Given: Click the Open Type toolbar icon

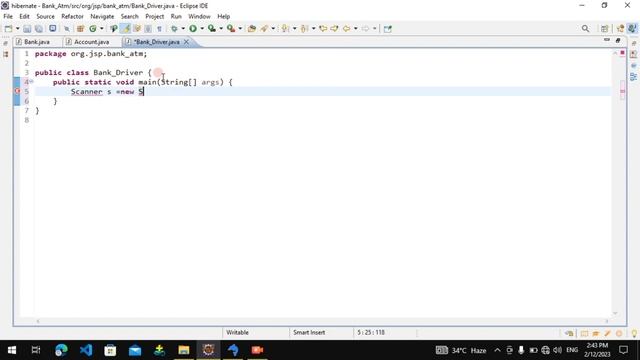Looking at the screenshot, I should [114, 29].
